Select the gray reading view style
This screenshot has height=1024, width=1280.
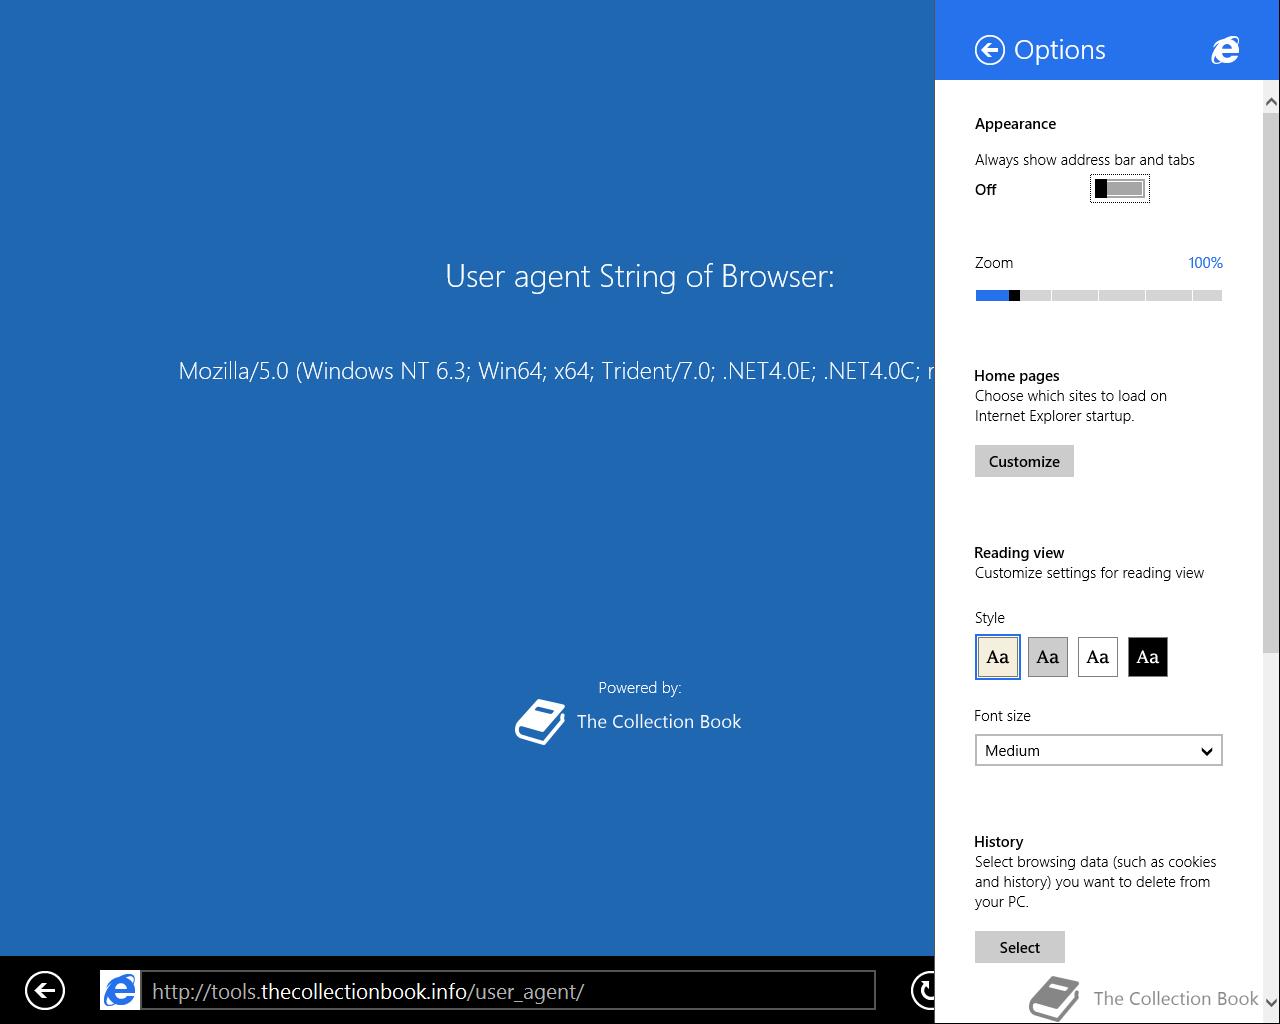[1048, 657]
